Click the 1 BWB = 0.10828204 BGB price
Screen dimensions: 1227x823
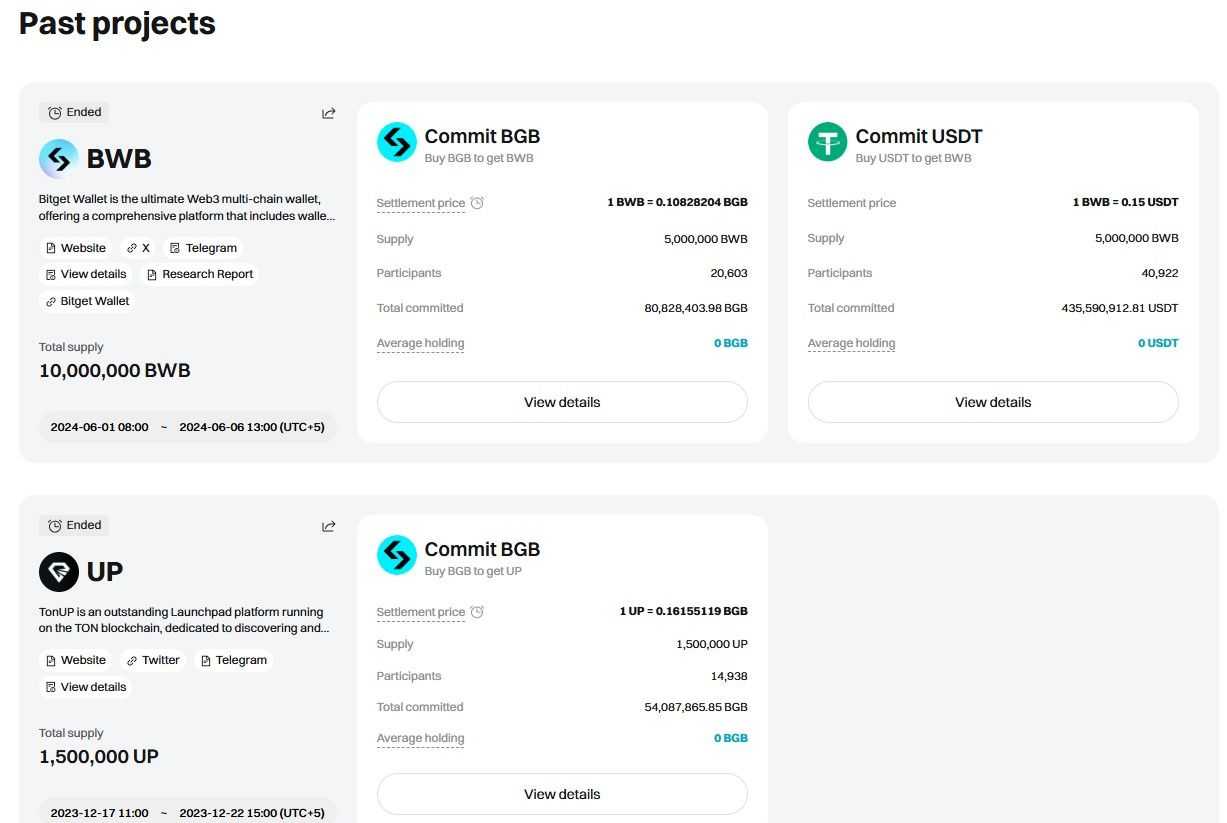pos(677,202)
